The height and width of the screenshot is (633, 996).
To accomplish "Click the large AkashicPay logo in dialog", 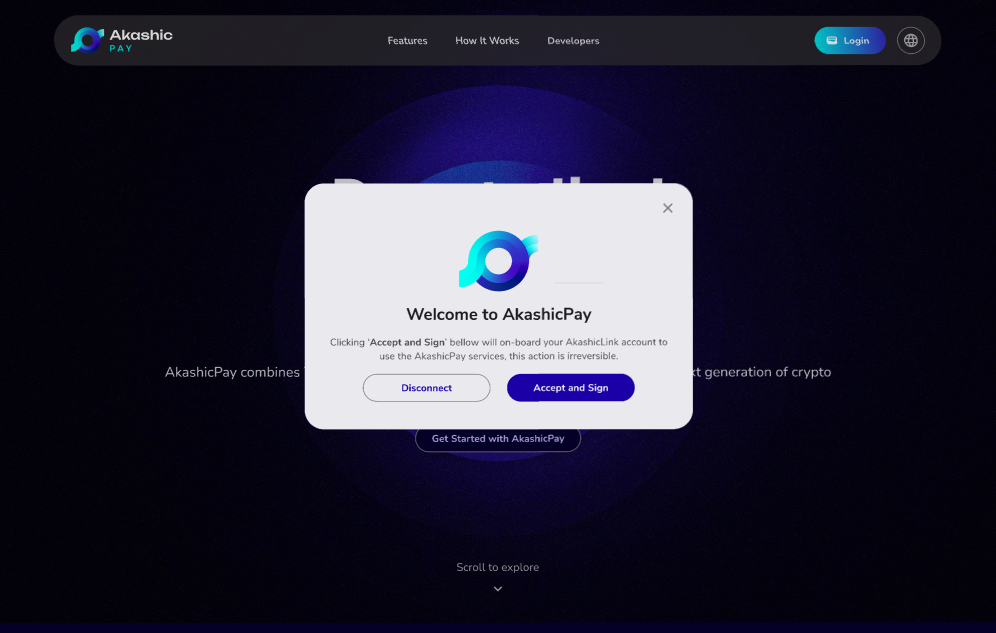I will pos(499,261).
